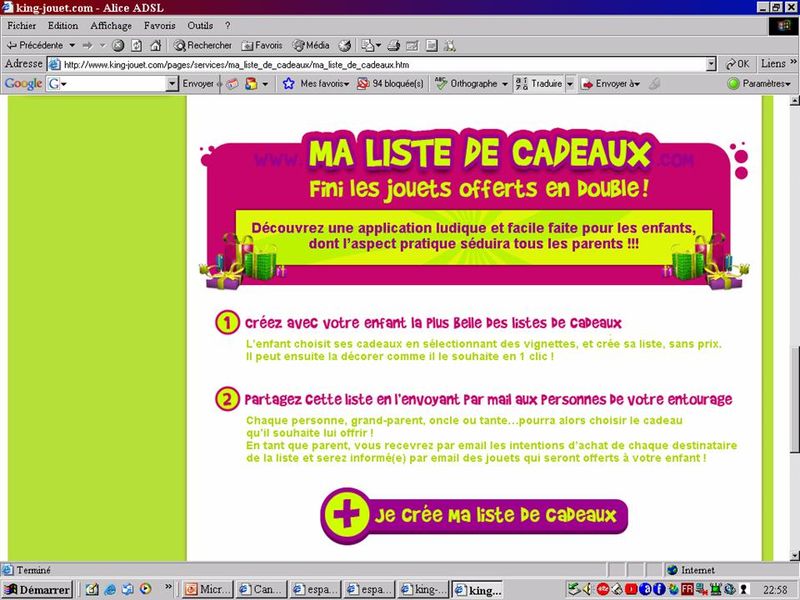The image size is (800, 600).
Task: Click the red abc tray icon
Action: click(603, 589)
